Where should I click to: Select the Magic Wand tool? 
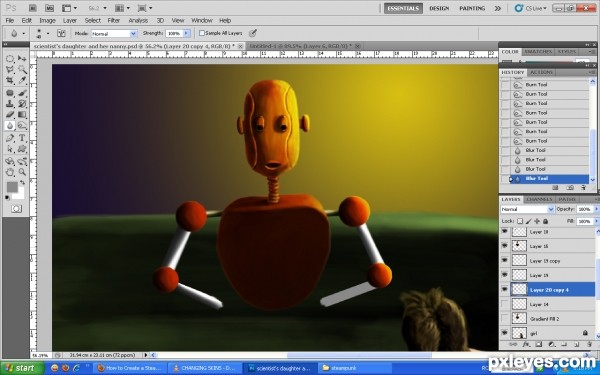(x=22, y=70)
